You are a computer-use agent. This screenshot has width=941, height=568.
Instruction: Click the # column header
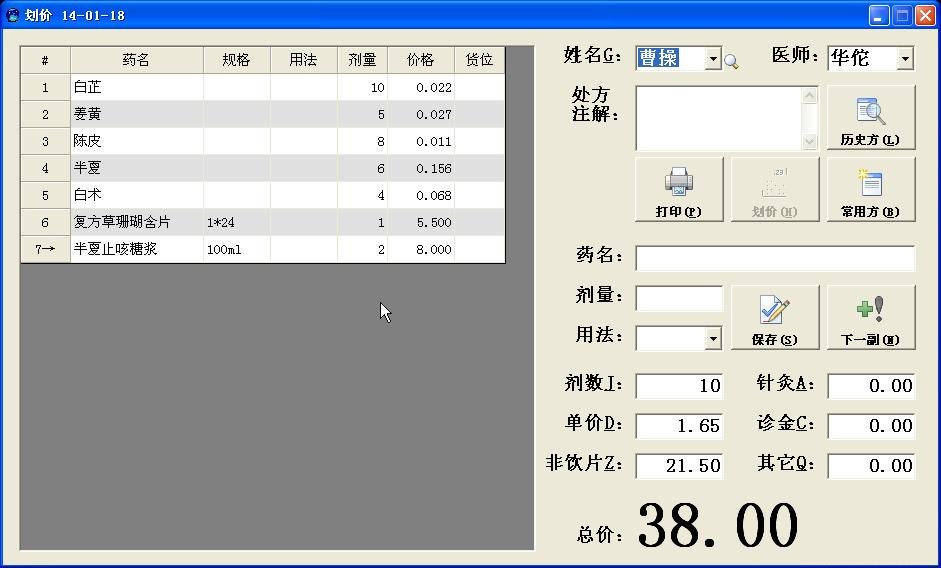click(x=46, y=60)
